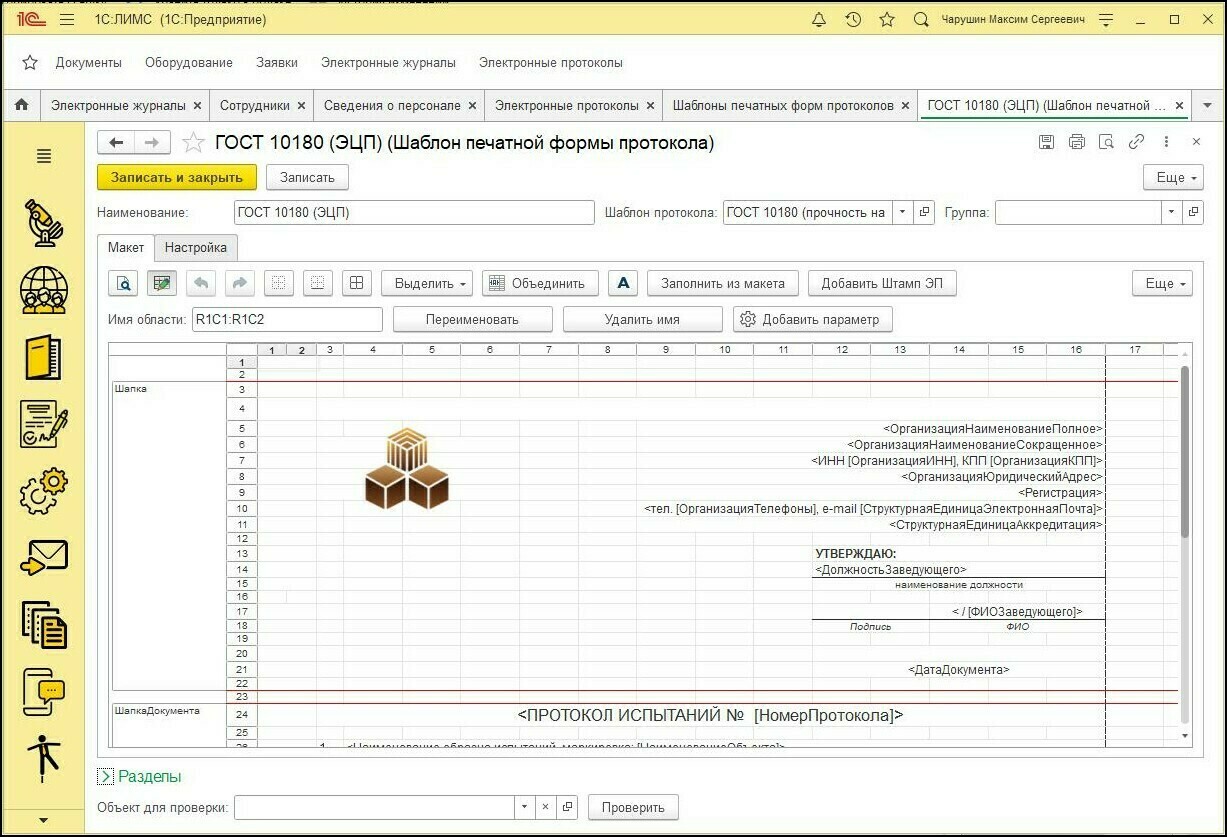Click Заполнить из макета button
This screenshot has height=837, width=1227.
[x=723, y=283]
